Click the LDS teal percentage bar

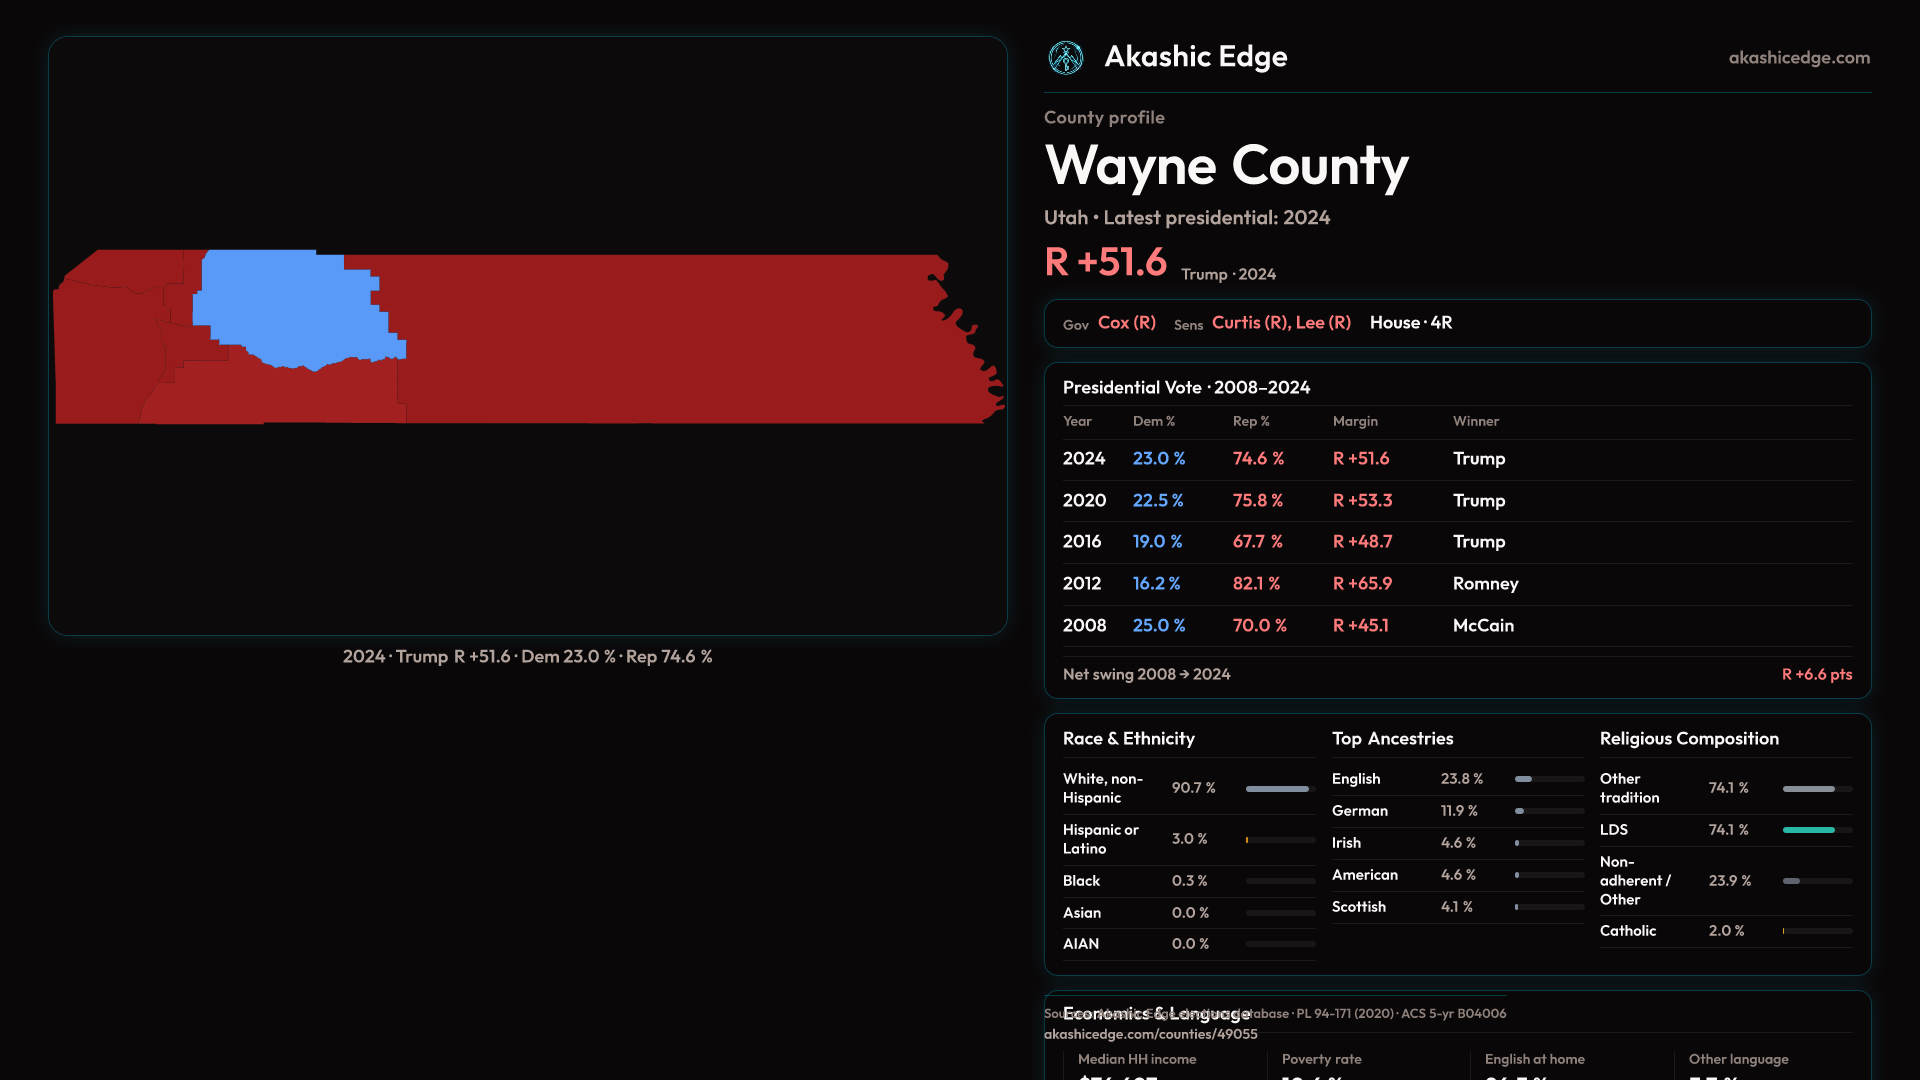[x=1808, y=830]
